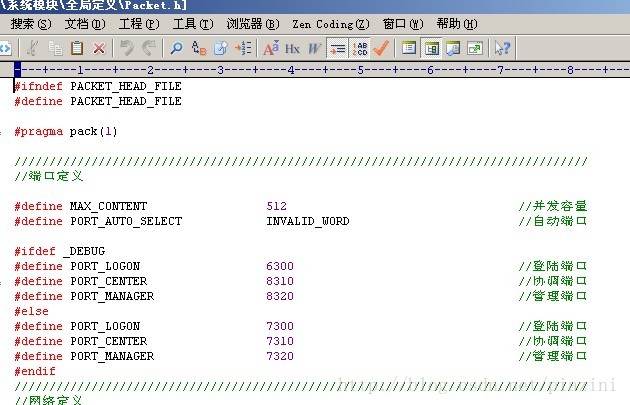
Task: Open the font settings Aa icon
Action: (271, 48)
